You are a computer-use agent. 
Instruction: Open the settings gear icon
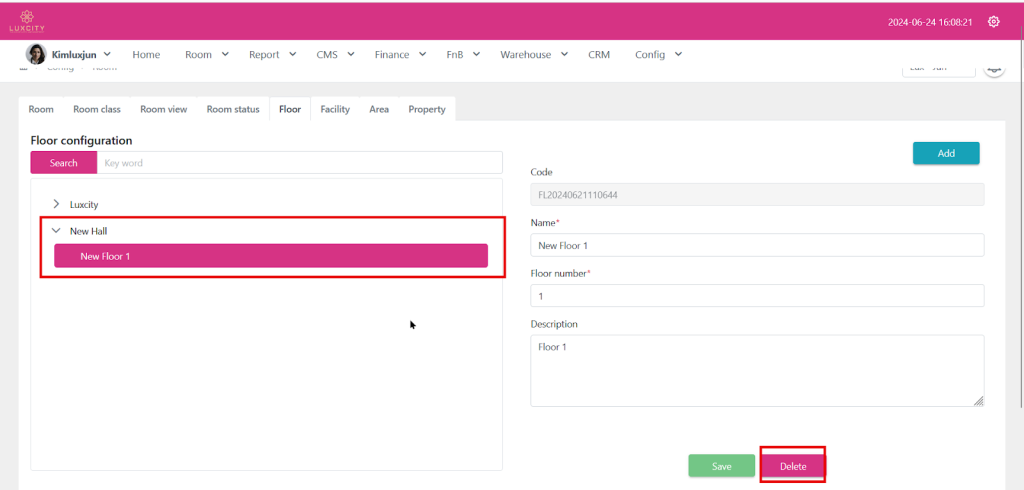pyautogui.click(x=993, y=21)
